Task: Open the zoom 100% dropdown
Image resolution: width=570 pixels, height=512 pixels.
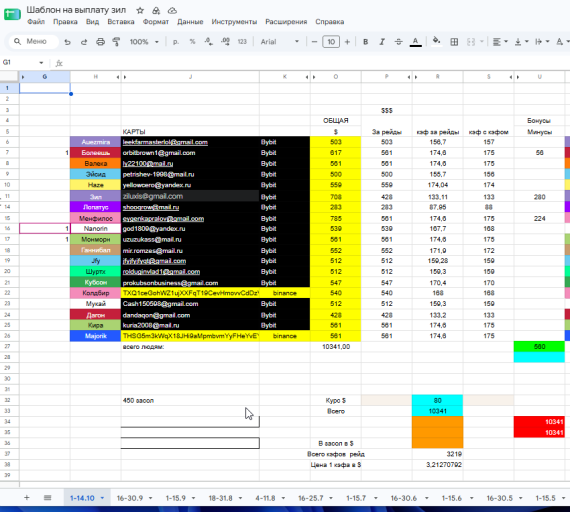Action: point(144,42)
